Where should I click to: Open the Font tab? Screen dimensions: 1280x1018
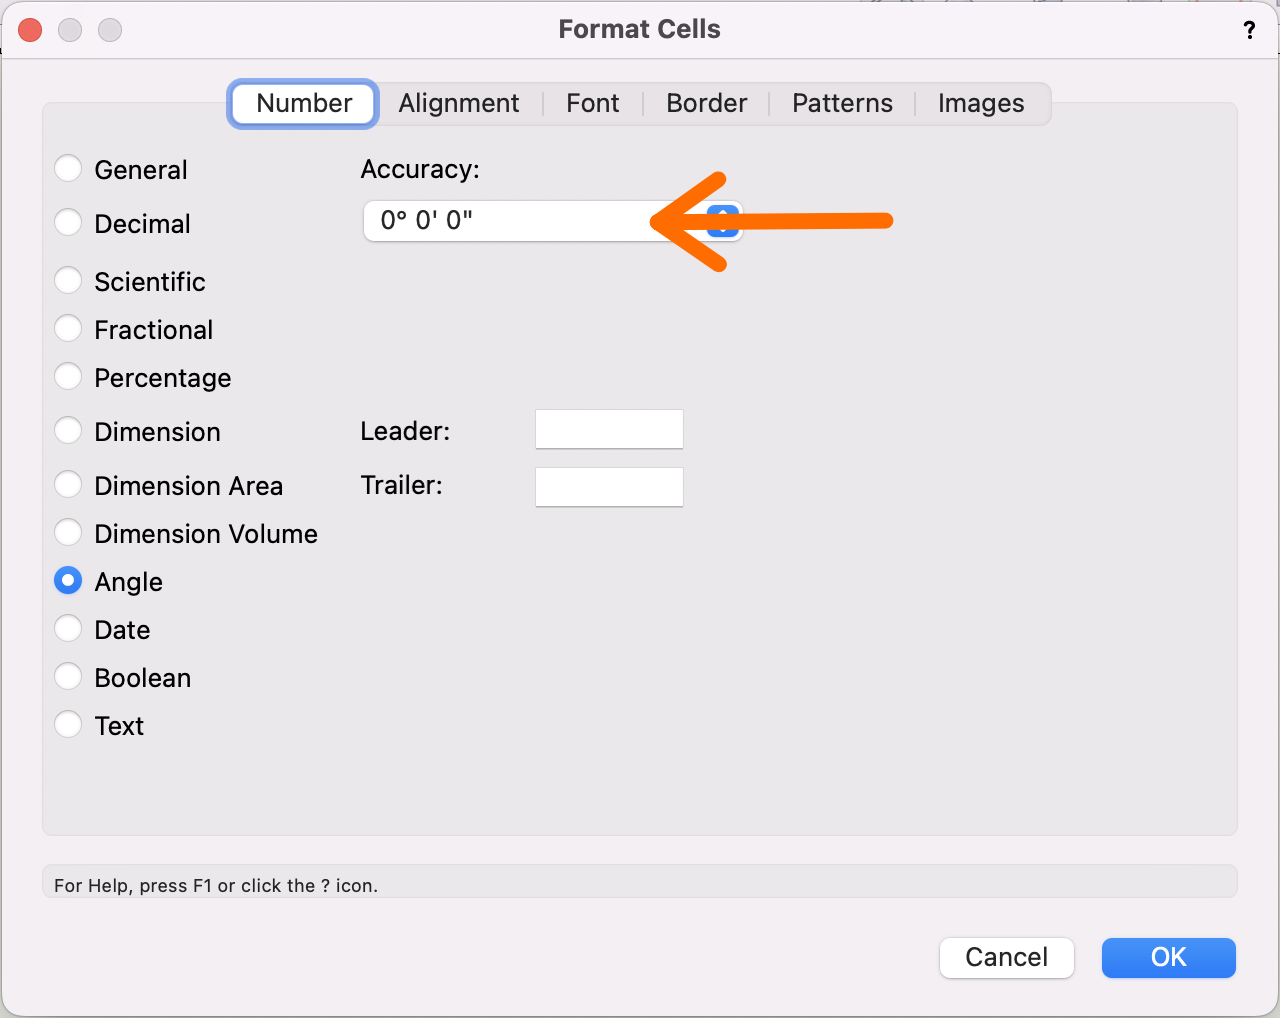pyautogui.click(x=592, y=104)
